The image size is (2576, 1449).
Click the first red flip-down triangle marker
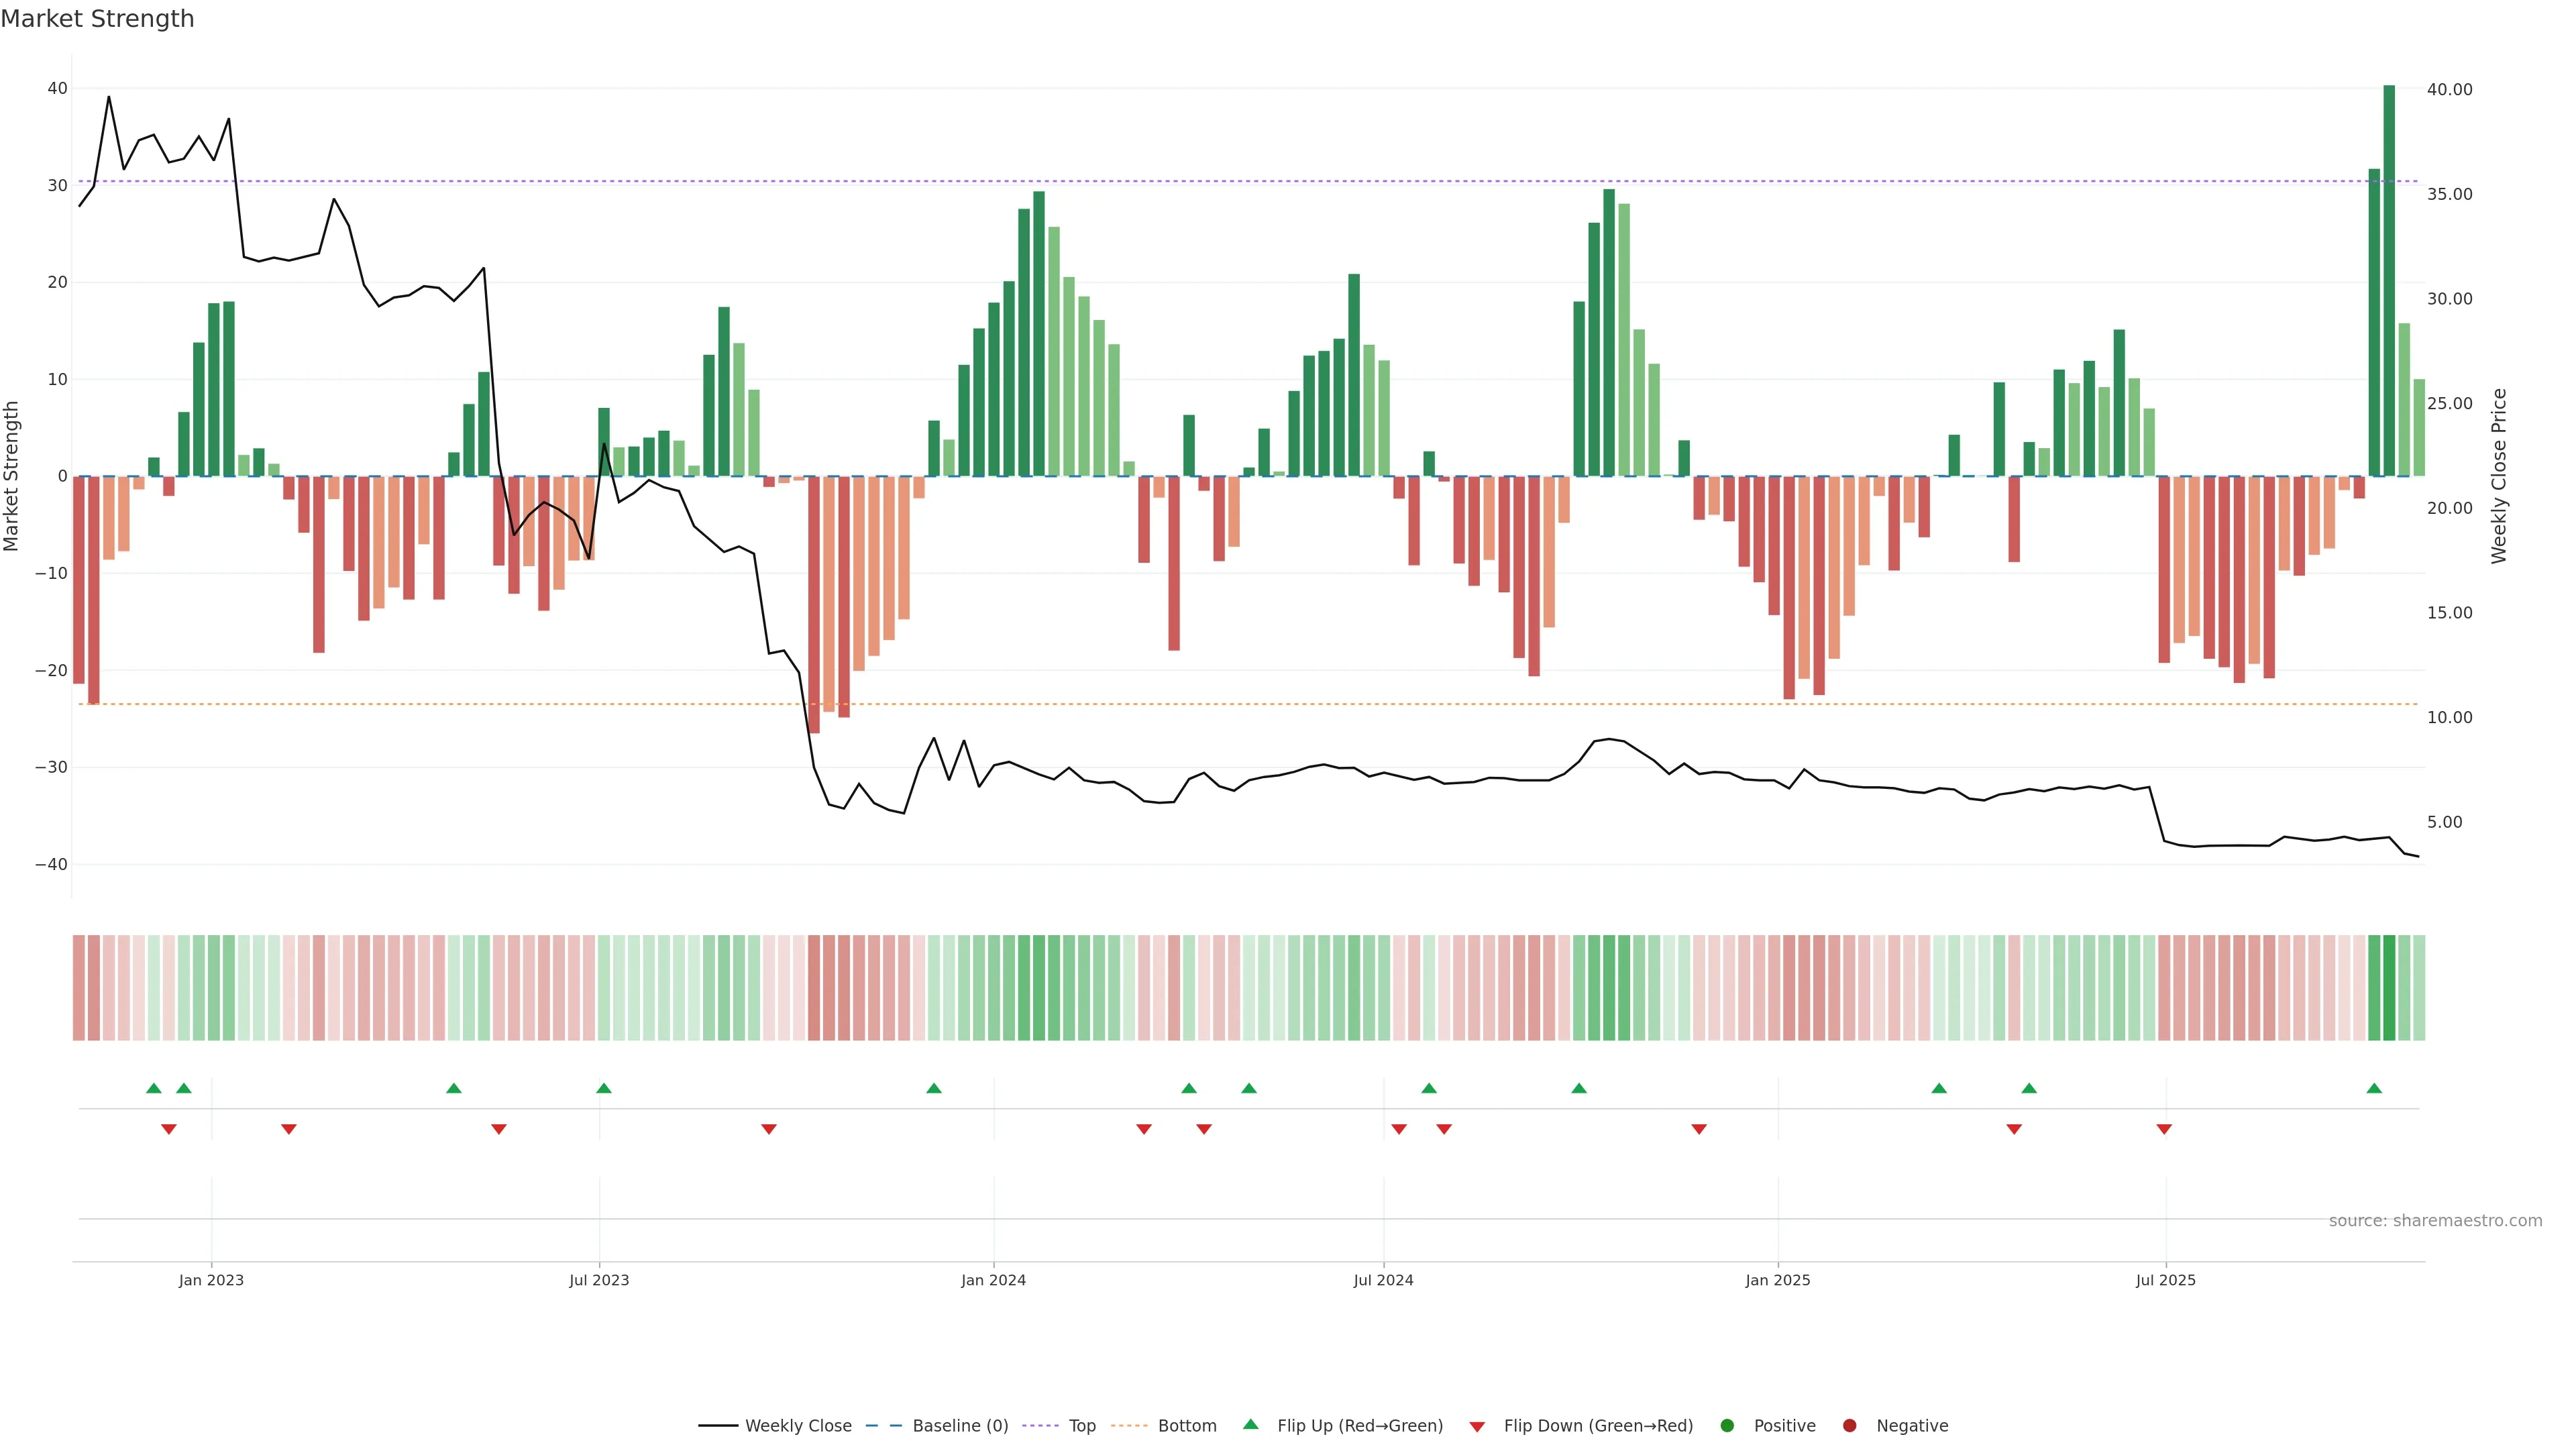pyautogui.click(x=168, y=1129)
